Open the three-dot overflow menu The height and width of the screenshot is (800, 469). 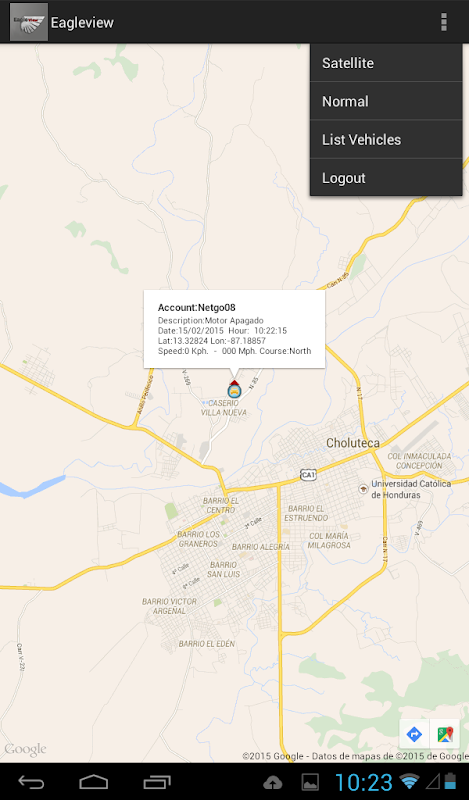point(443,22)
